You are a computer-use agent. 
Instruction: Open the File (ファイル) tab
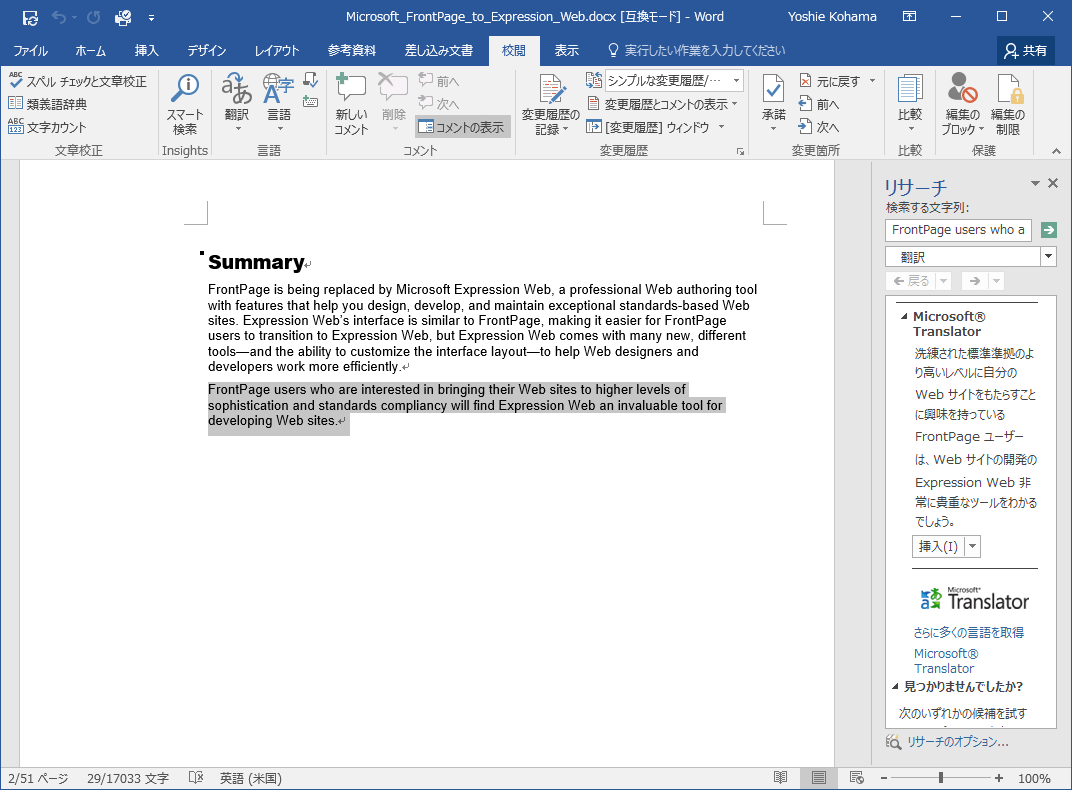tap(30, 51)
